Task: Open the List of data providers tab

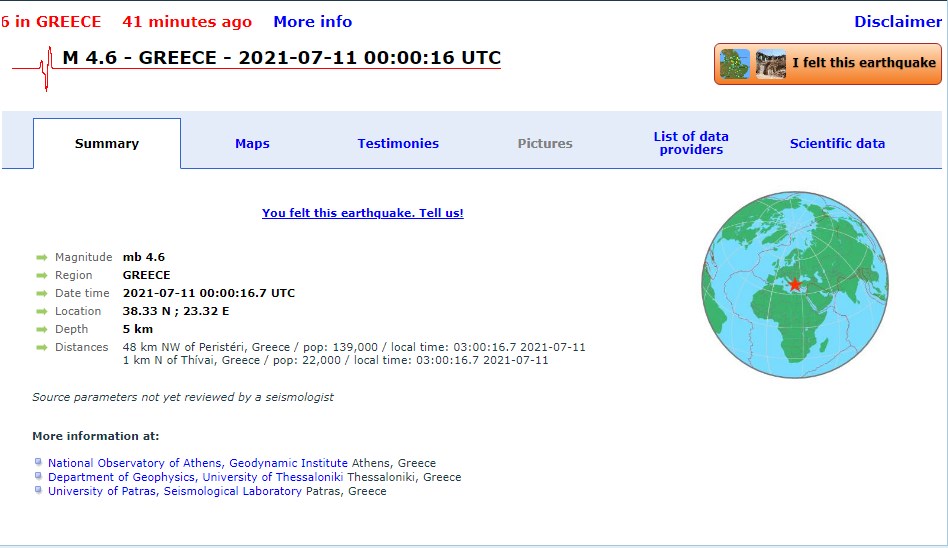Action: click(691, 143)
